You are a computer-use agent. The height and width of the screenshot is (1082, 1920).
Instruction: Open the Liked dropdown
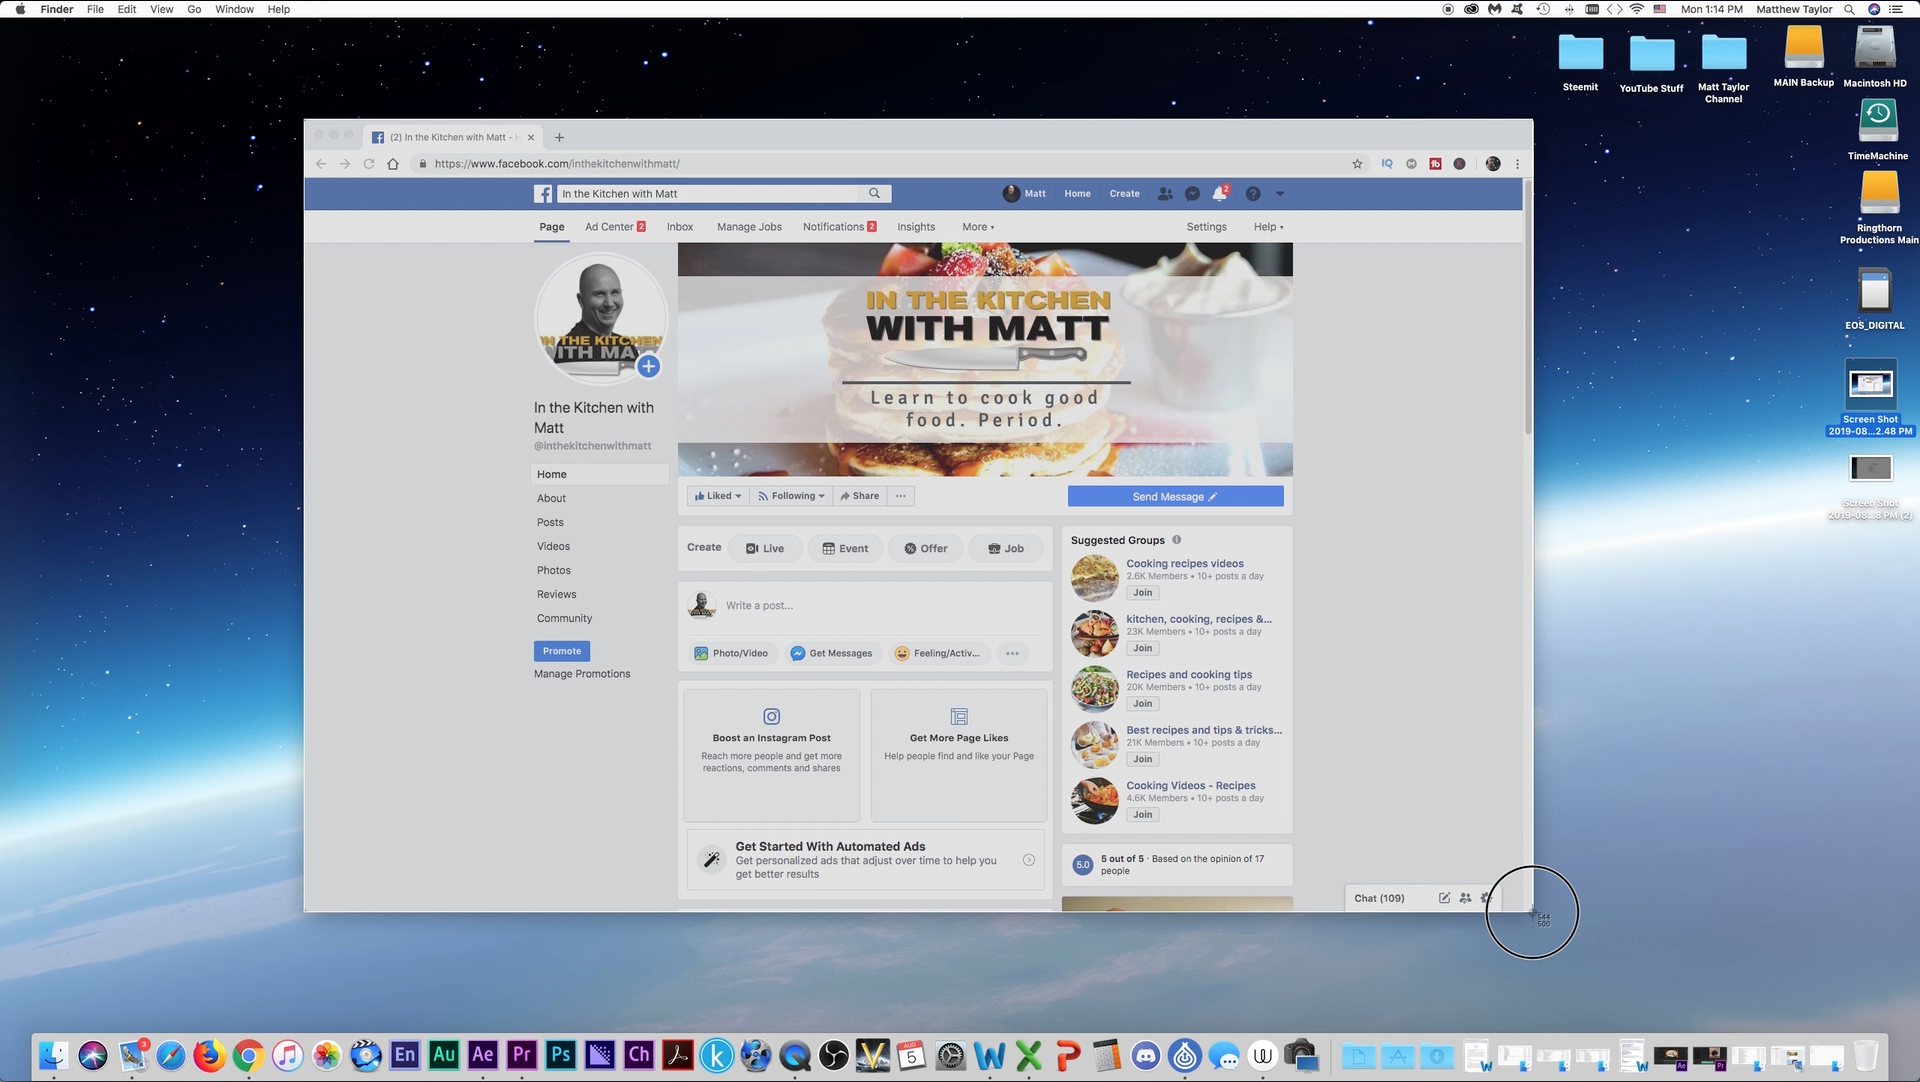pyautogui.click(x=717, y=496)
